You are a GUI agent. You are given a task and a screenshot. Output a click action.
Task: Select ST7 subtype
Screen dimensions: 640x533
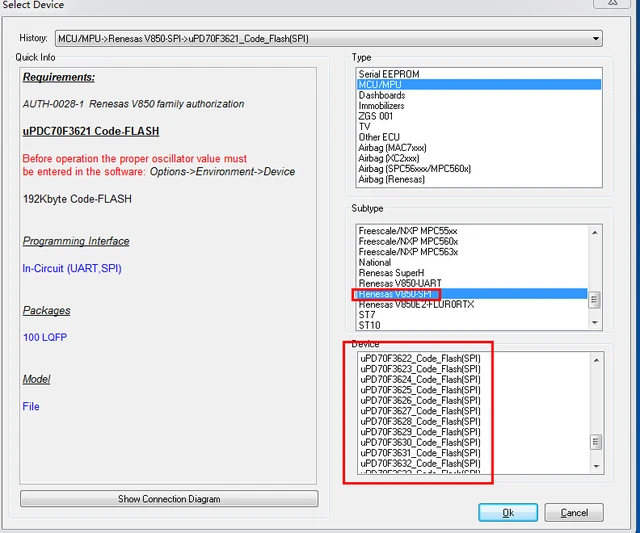367,315
